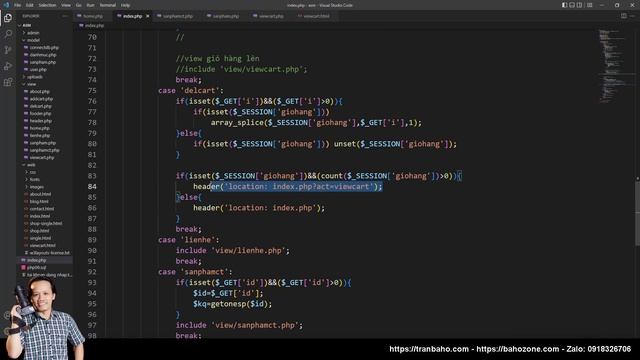
Task: Open editor More Actions ellipsis
Action: (633, 16)
